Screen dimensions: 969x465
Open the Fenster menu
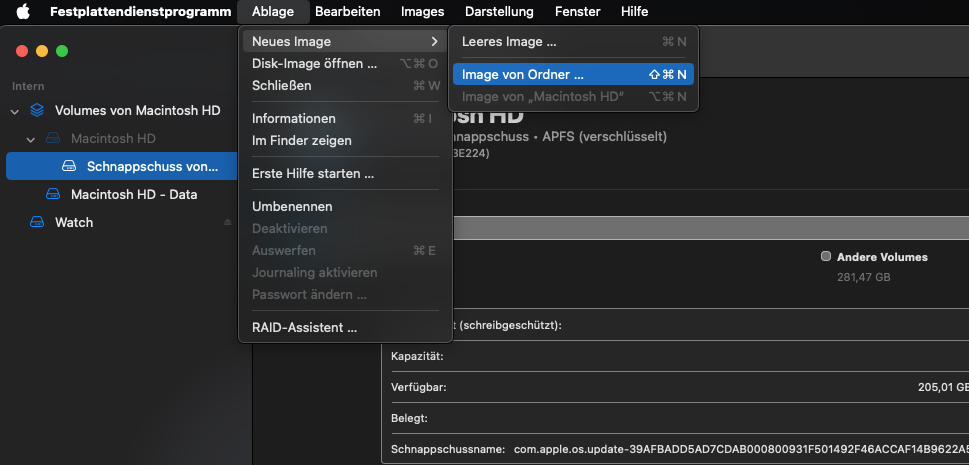click(578, 11)
